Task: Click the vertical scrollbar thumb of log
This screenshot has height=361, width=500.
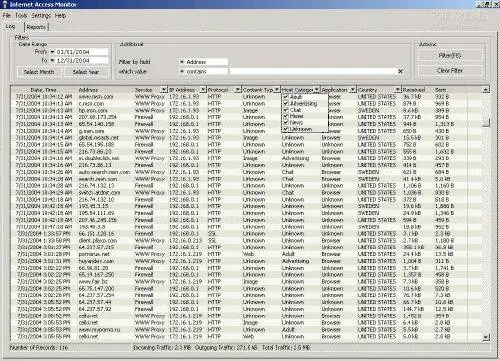Action: (486, 123)
